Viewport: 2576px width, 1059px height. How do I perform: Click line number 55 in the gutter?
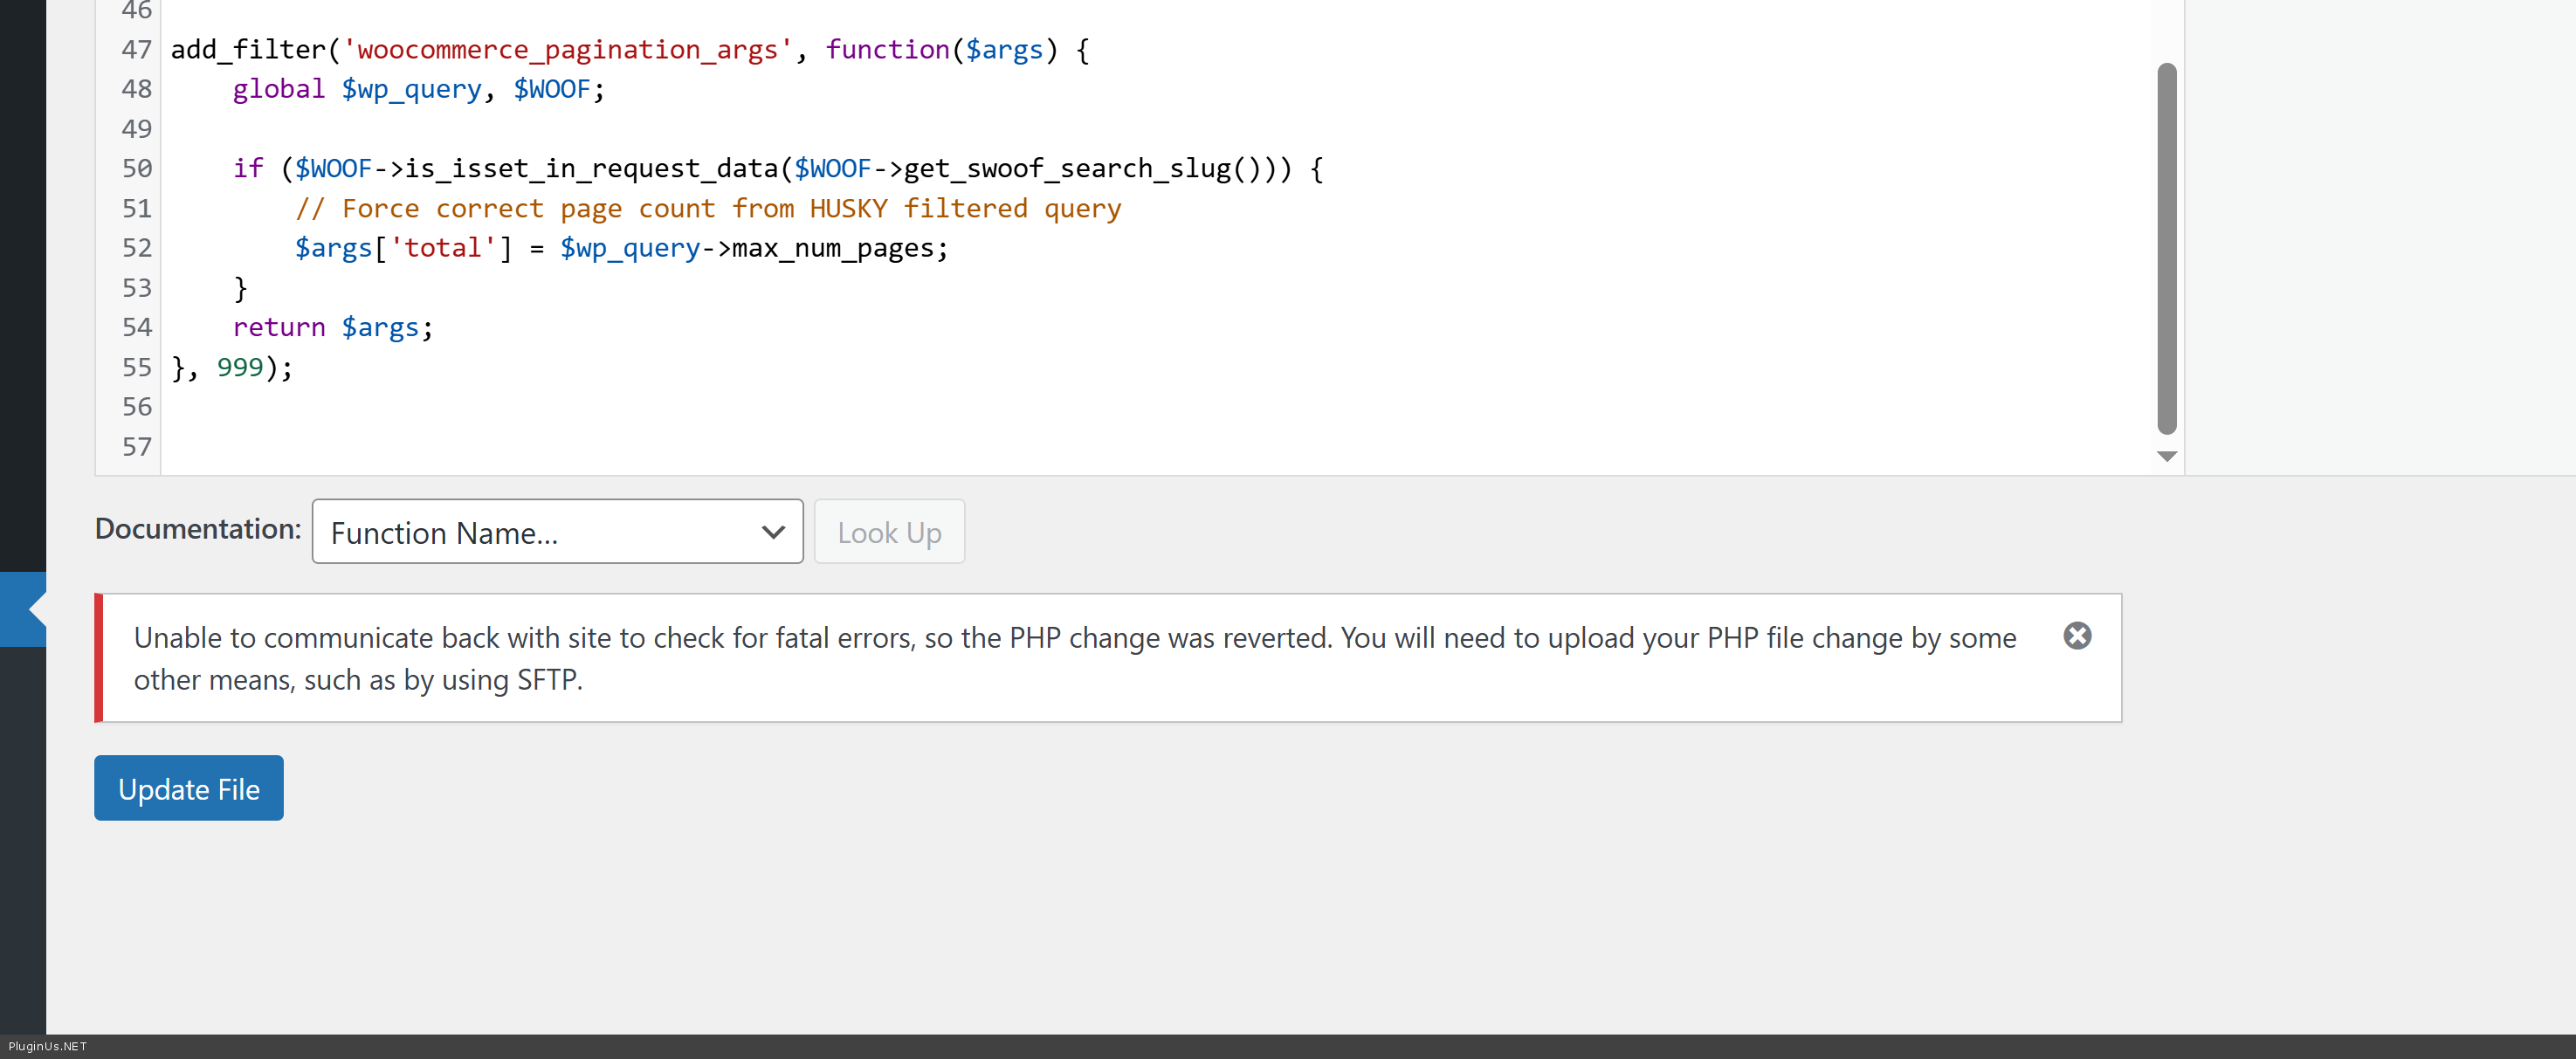coord(137,368)
